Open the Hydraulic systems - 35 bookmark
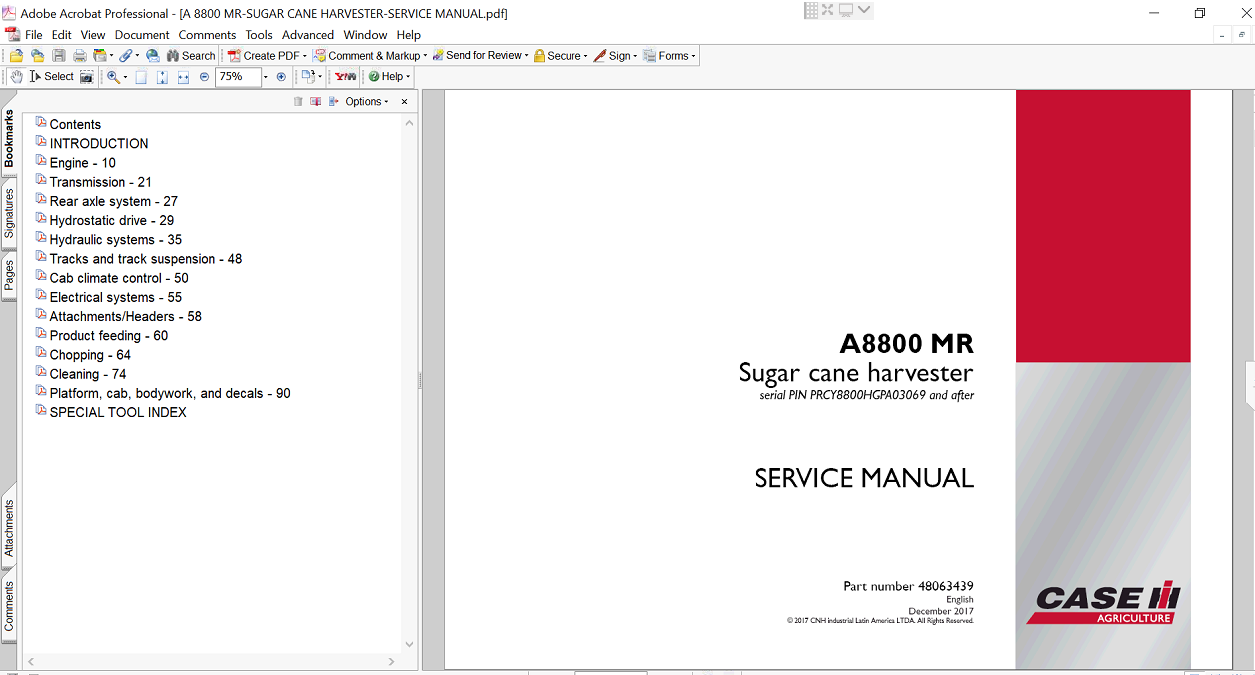This screenshot has height=675, width=1255. pyautogui.click(x=115, y=240)
